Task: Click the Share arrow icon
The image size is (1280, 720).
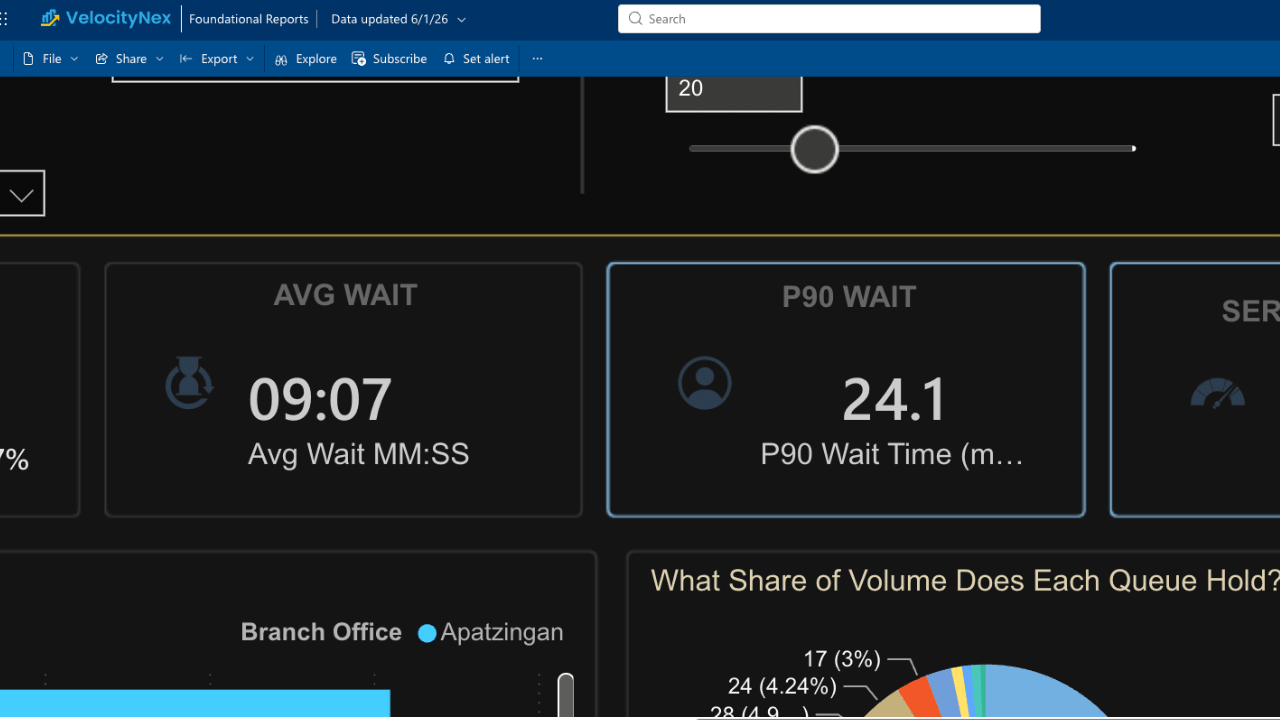Action: point(102,59)
